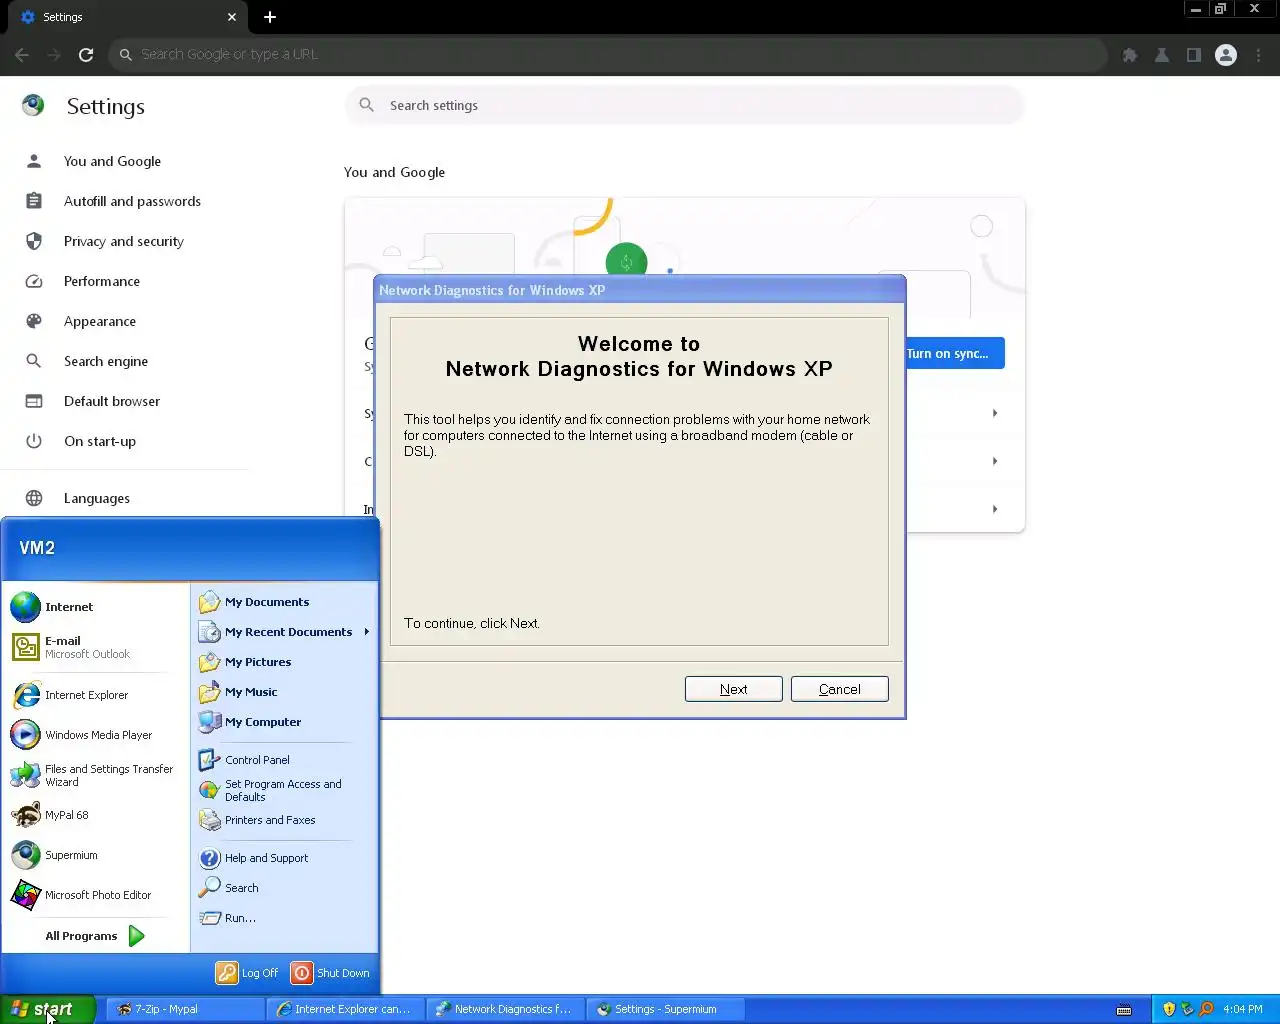Viewport: 1280px width, 1024px height.
Task: Expand All Programs in Start menu
Action: (96, 936)
